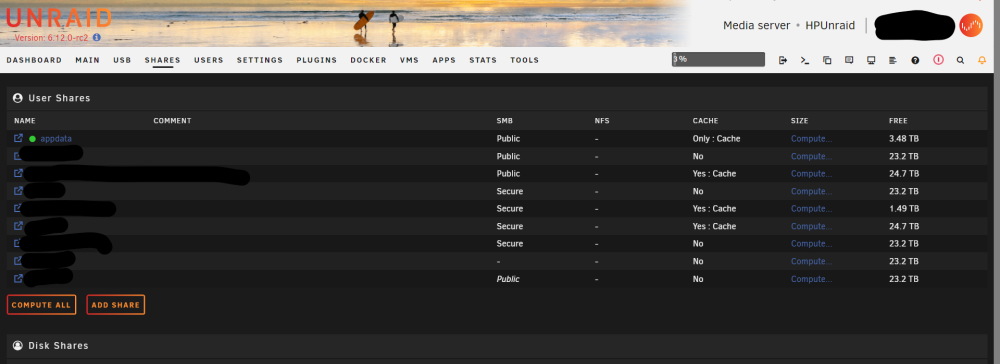Click the browse icon in the SMB dash row

[x=18, y=261]
